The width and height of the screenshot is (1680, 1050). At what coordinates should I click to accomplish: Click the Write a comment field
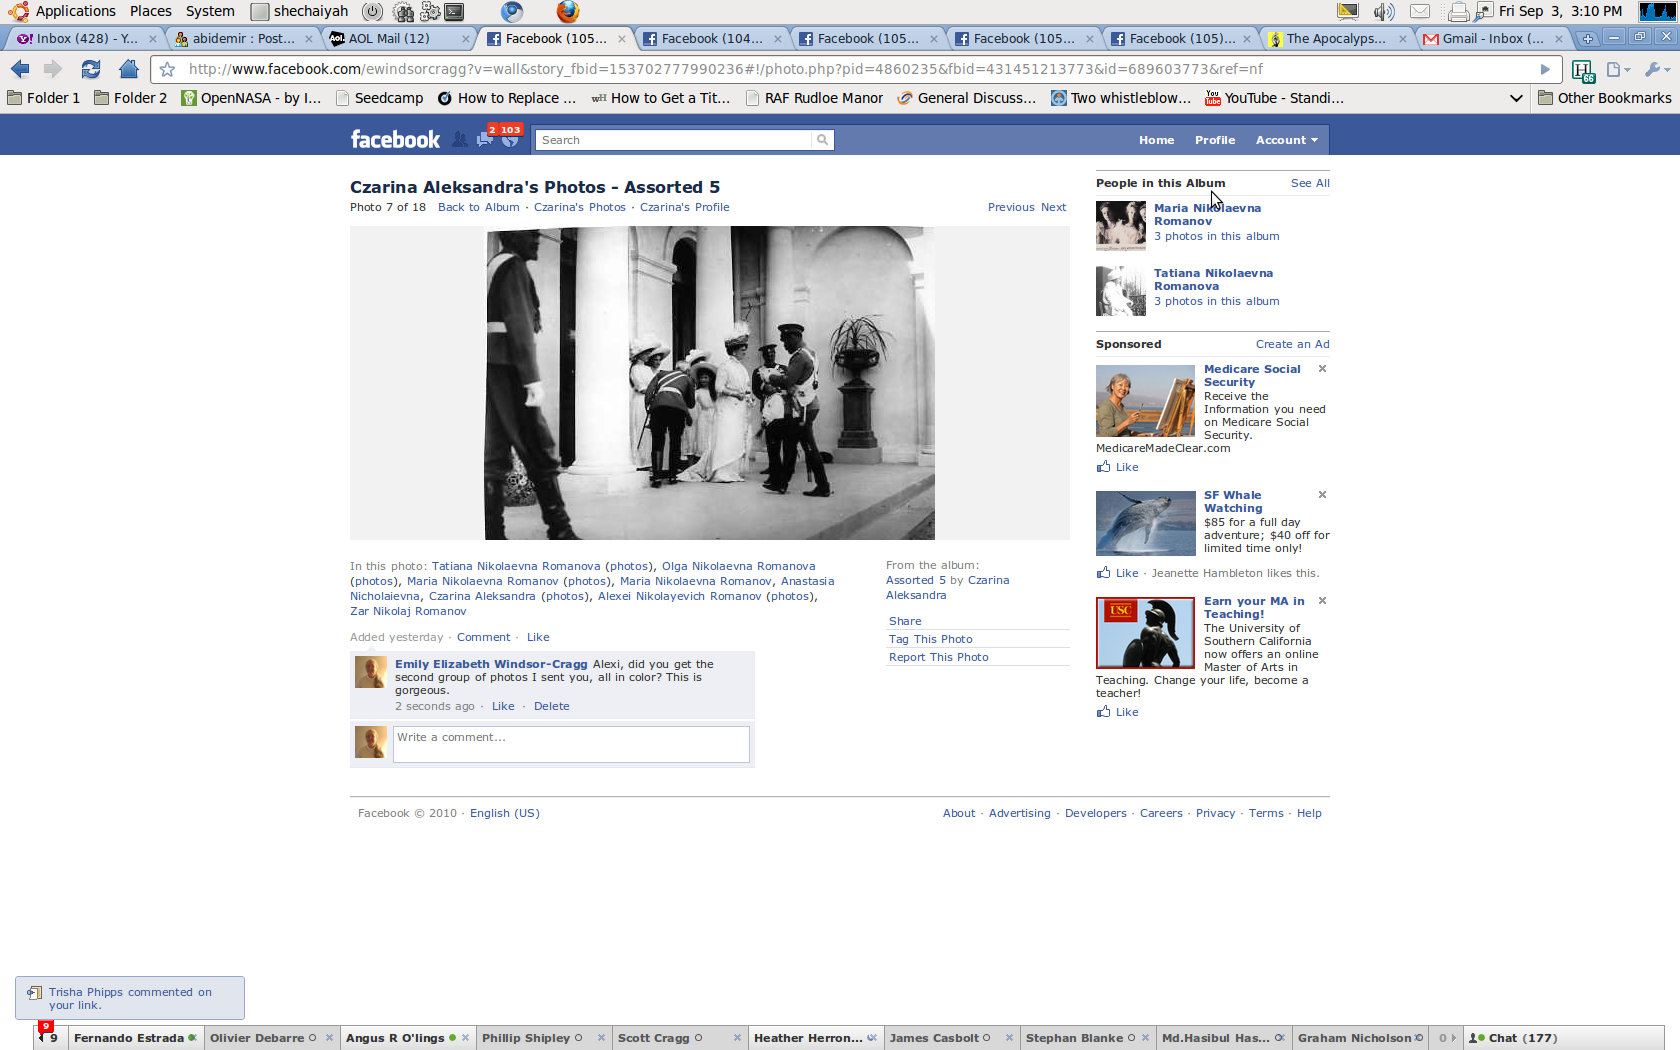[x=570, y=744]
